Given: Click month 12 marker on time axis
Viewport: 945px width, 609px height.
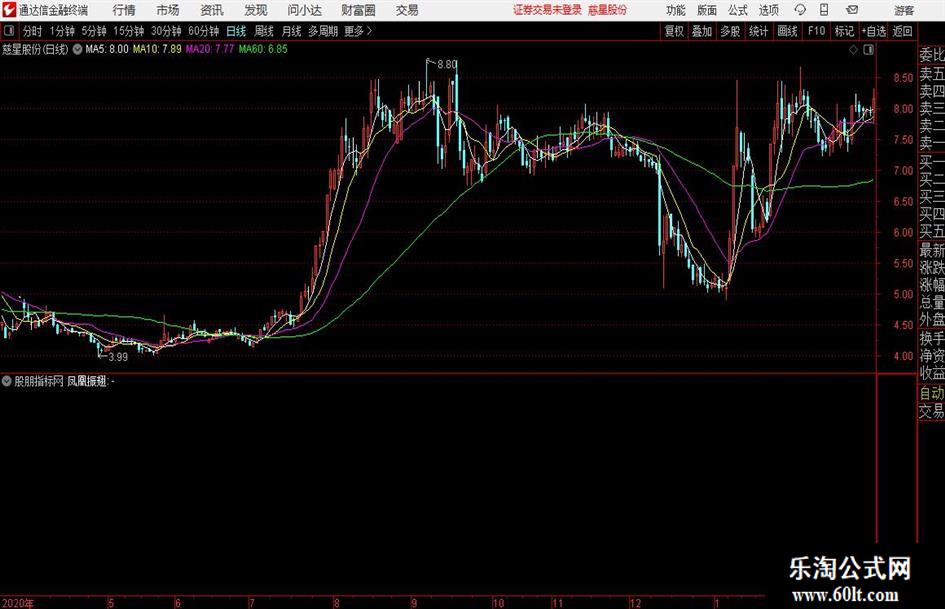Looking at the screenshot, I should 635,603.
